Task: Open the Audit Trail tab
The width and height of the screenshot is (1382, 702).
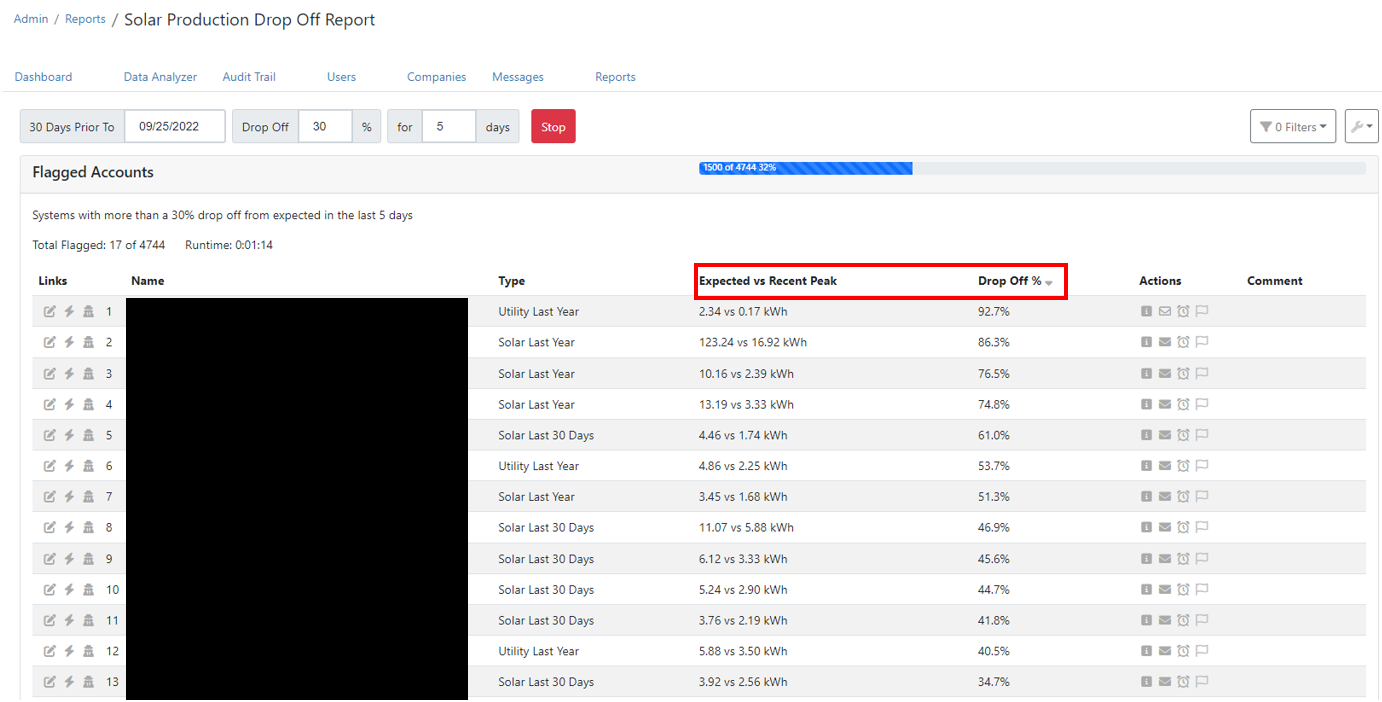Action: point(249,77)
